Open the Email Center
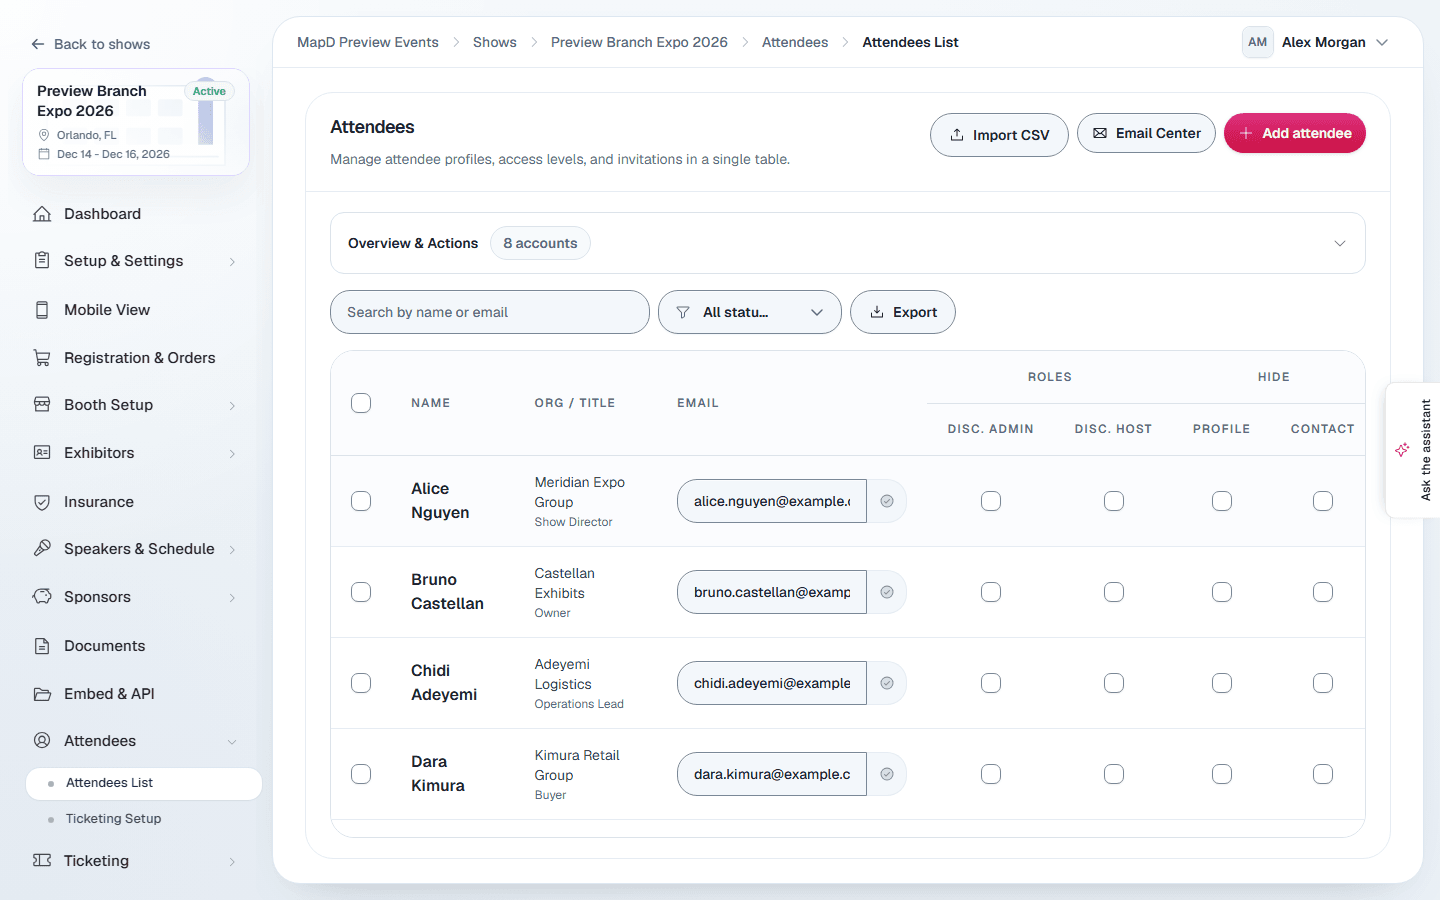 (x=1146, y=133)
